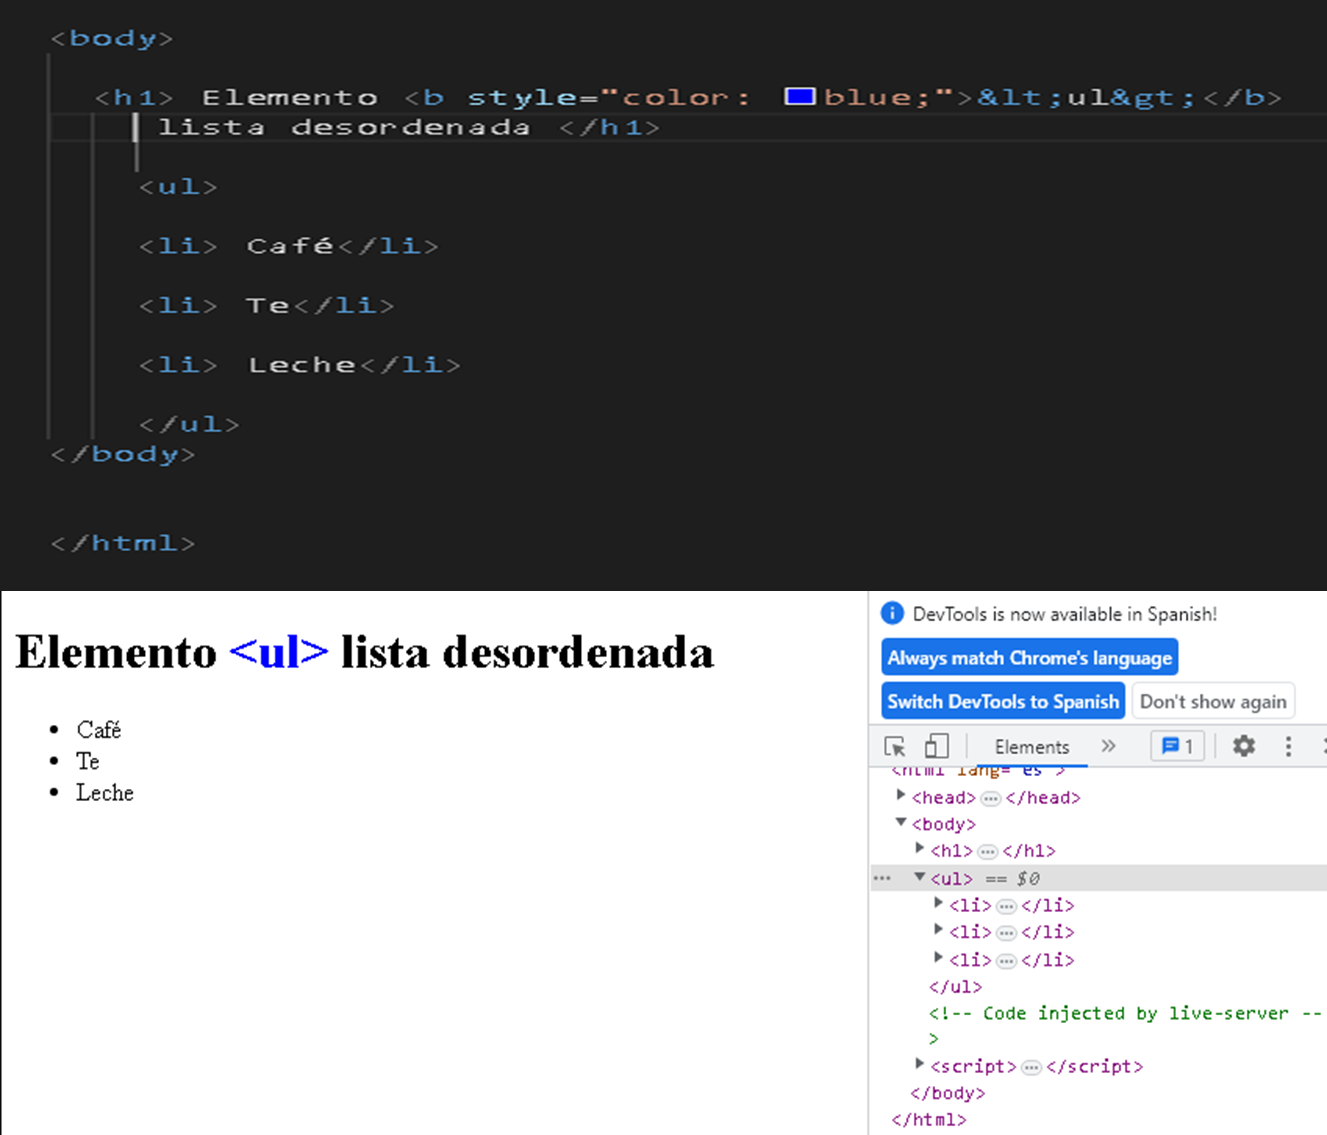1327x1135 pixels.
Task: Click Switch DevTools to Spanish
Action: pos(1003,701)
